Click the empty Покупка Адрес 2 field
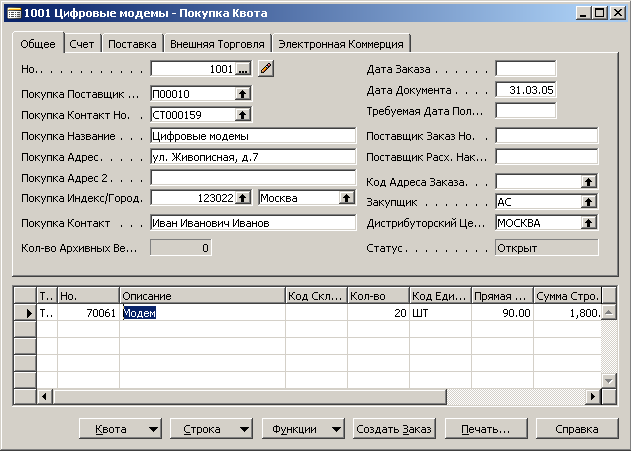Screen dimensions: 631x451 point(253,177)
